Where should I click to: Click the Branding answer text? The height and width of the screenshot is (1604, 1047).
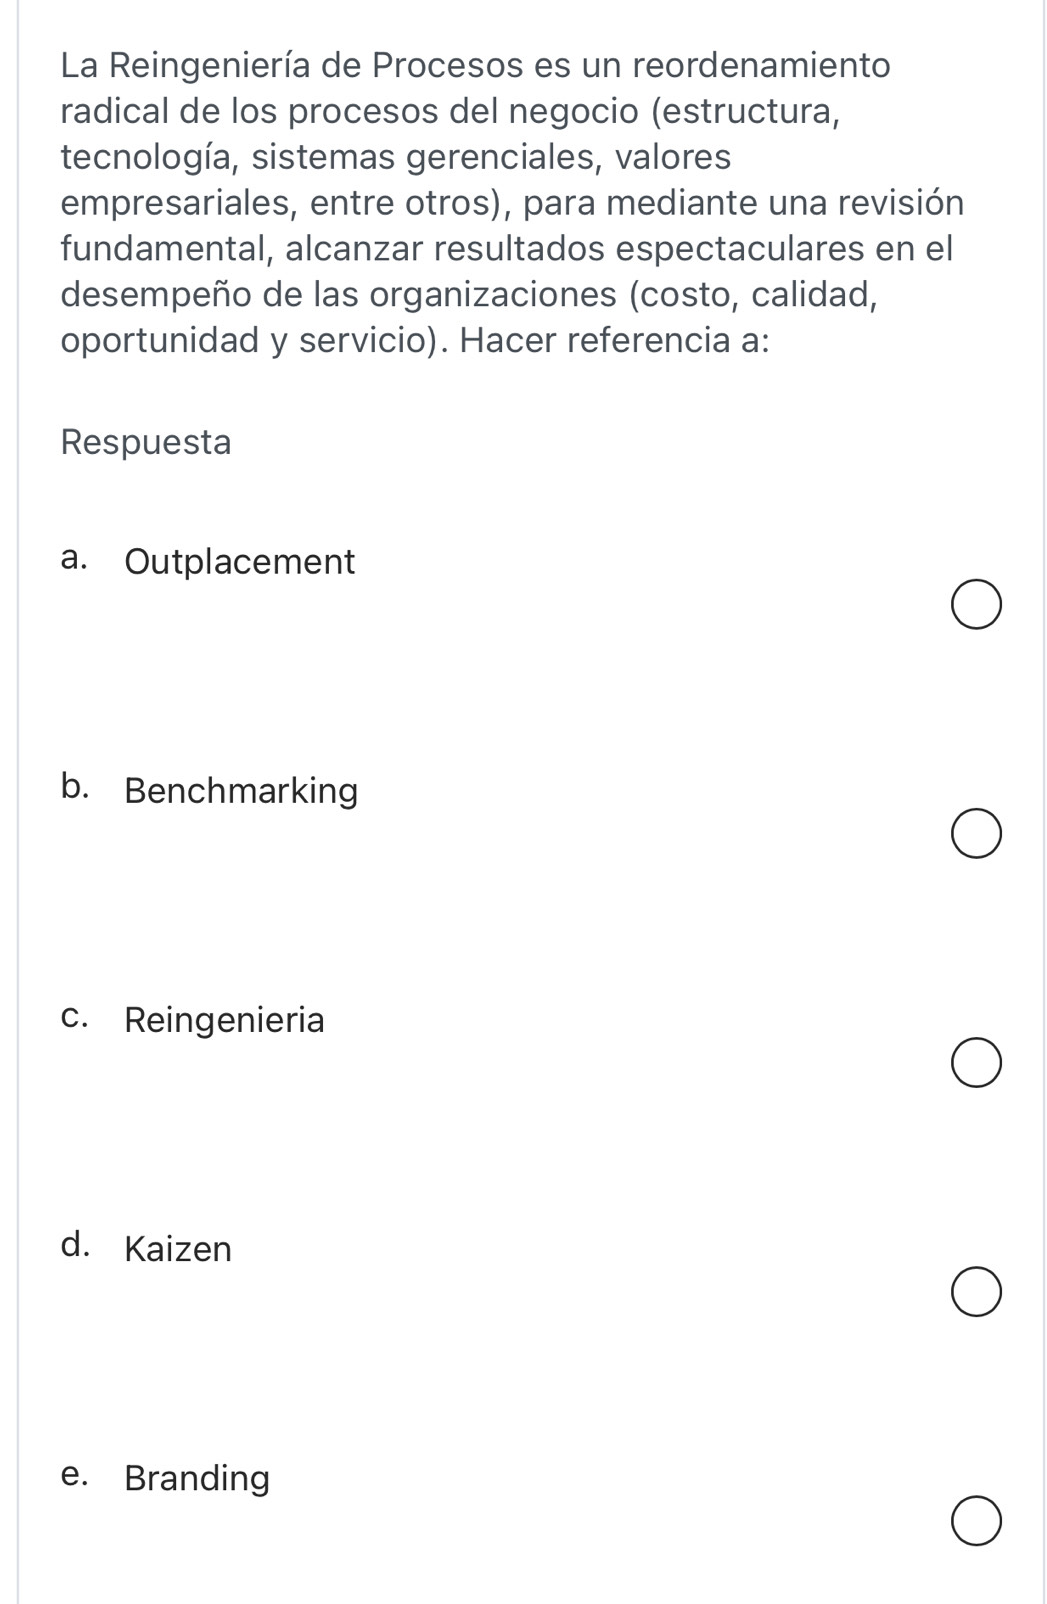[197, 1478]
